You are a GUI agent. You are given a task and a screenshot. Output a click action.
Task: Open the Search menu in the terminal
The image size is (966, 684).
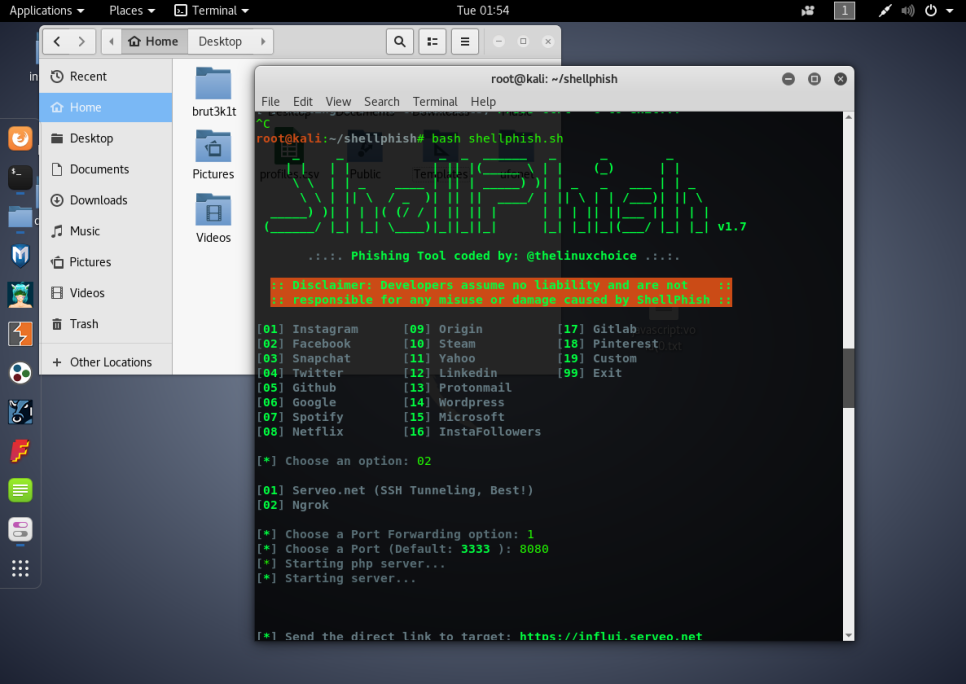[381, 102]
